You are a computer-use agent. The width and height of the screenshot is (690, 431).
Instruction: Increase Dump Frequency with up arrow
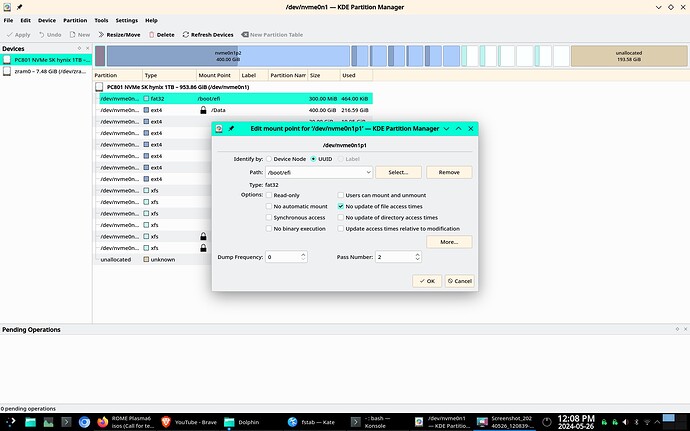point(303,254)
